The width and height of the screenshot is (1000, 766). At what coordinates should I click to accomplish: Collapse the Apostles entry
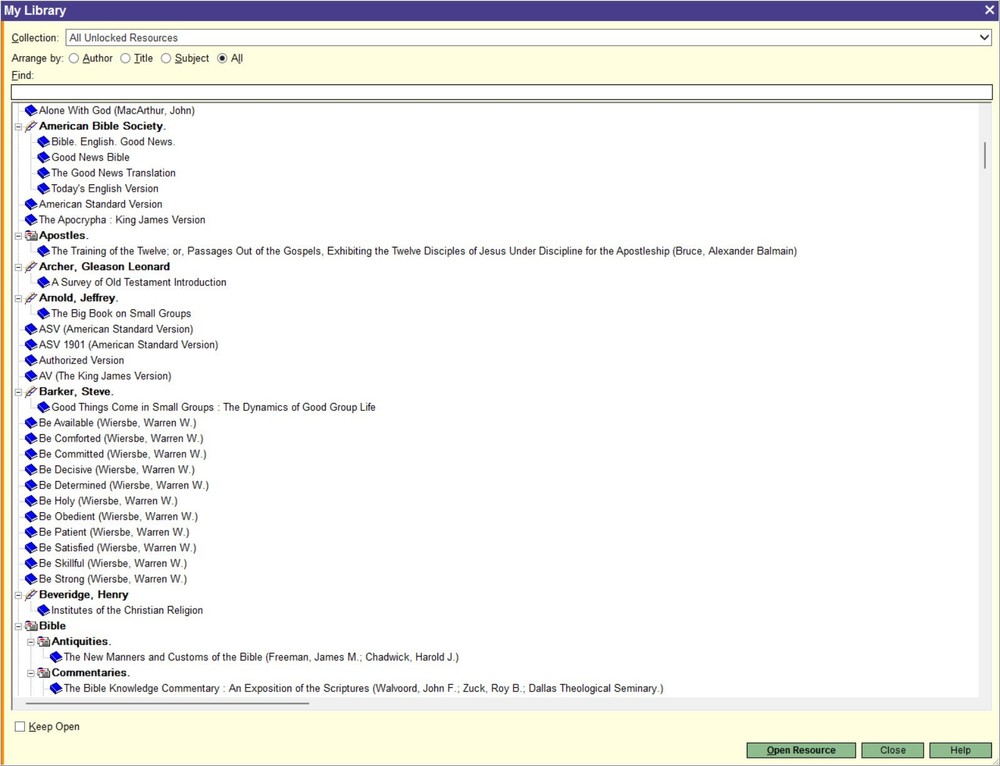tap(18, 235)
